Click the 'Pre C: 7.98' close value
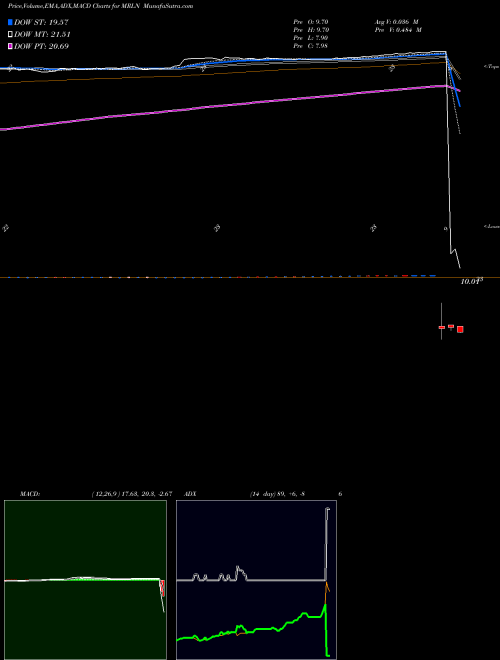This screenshot has height=660, width=500. 311,46
